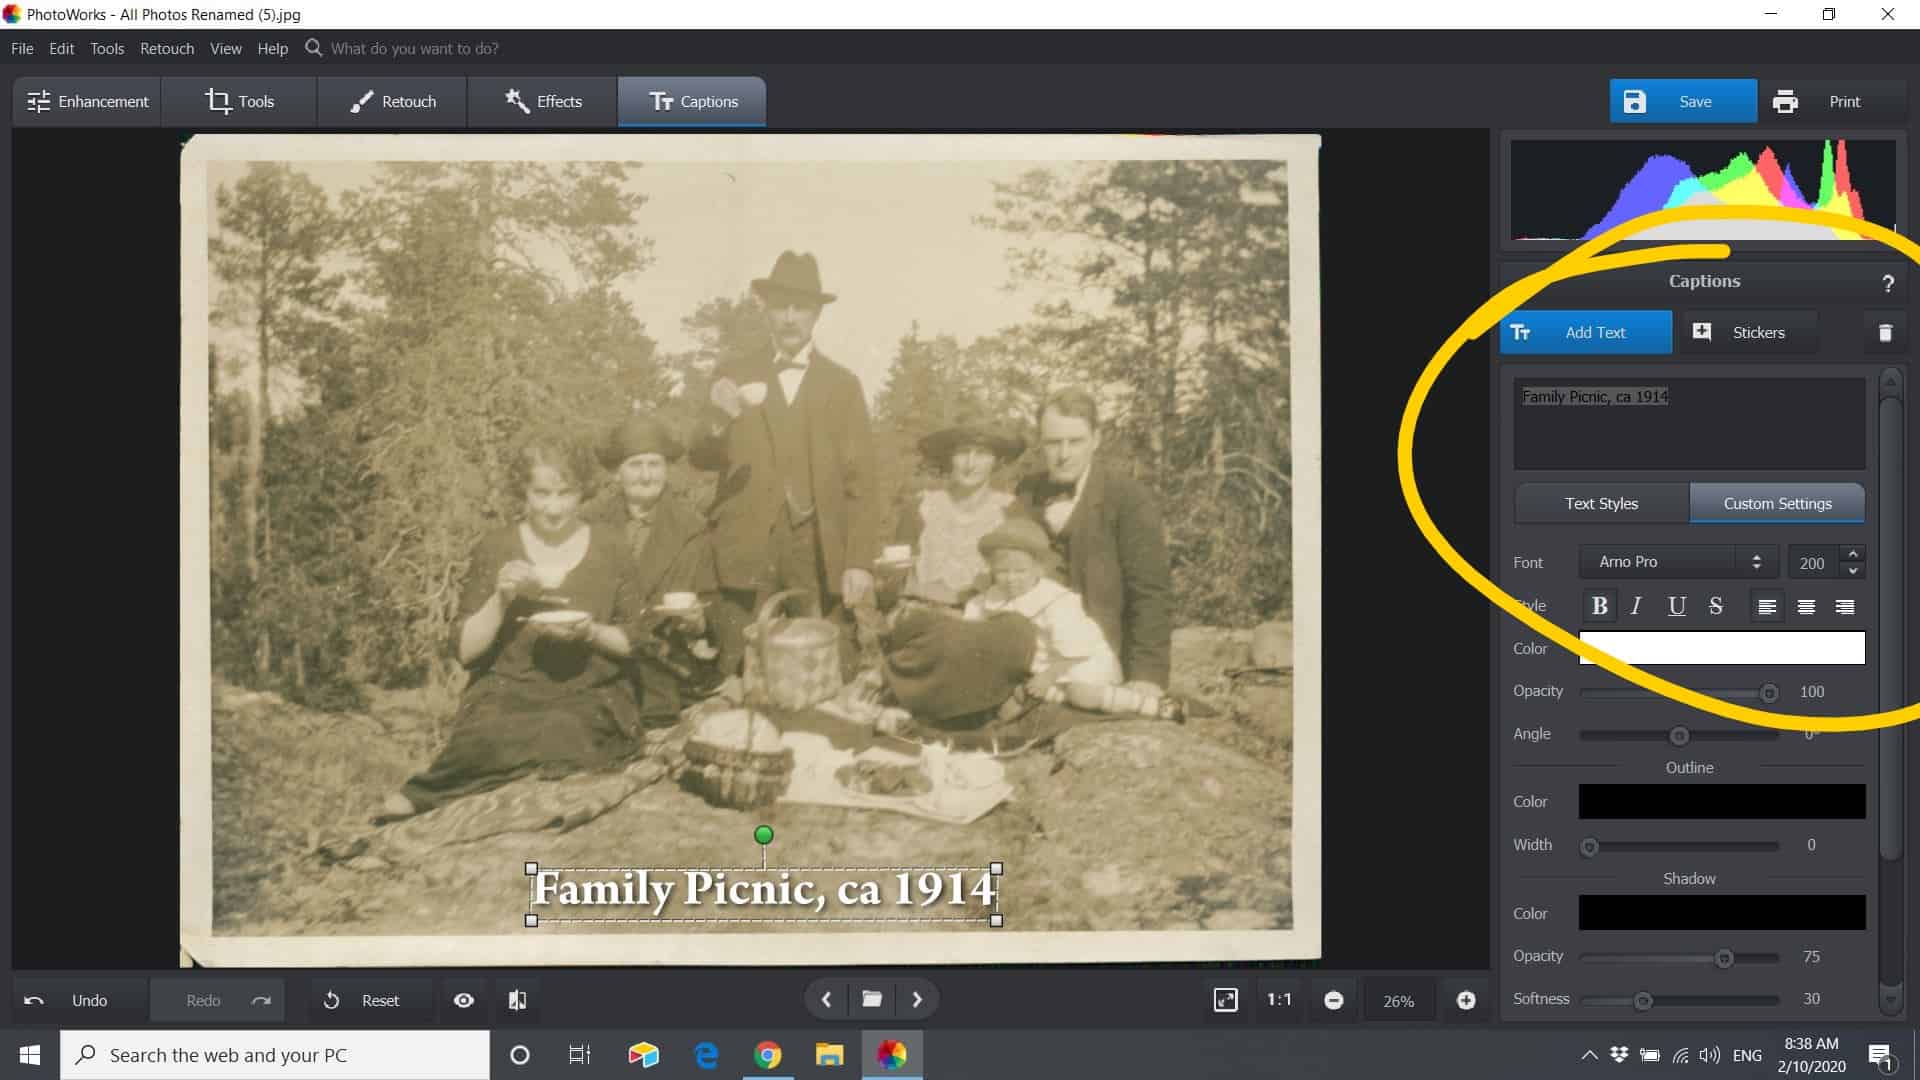Image resolution: width=1920 pixels, height=1080 pixels.
Task: Toggle underline text formatting
Action: tap(1677, 605)
